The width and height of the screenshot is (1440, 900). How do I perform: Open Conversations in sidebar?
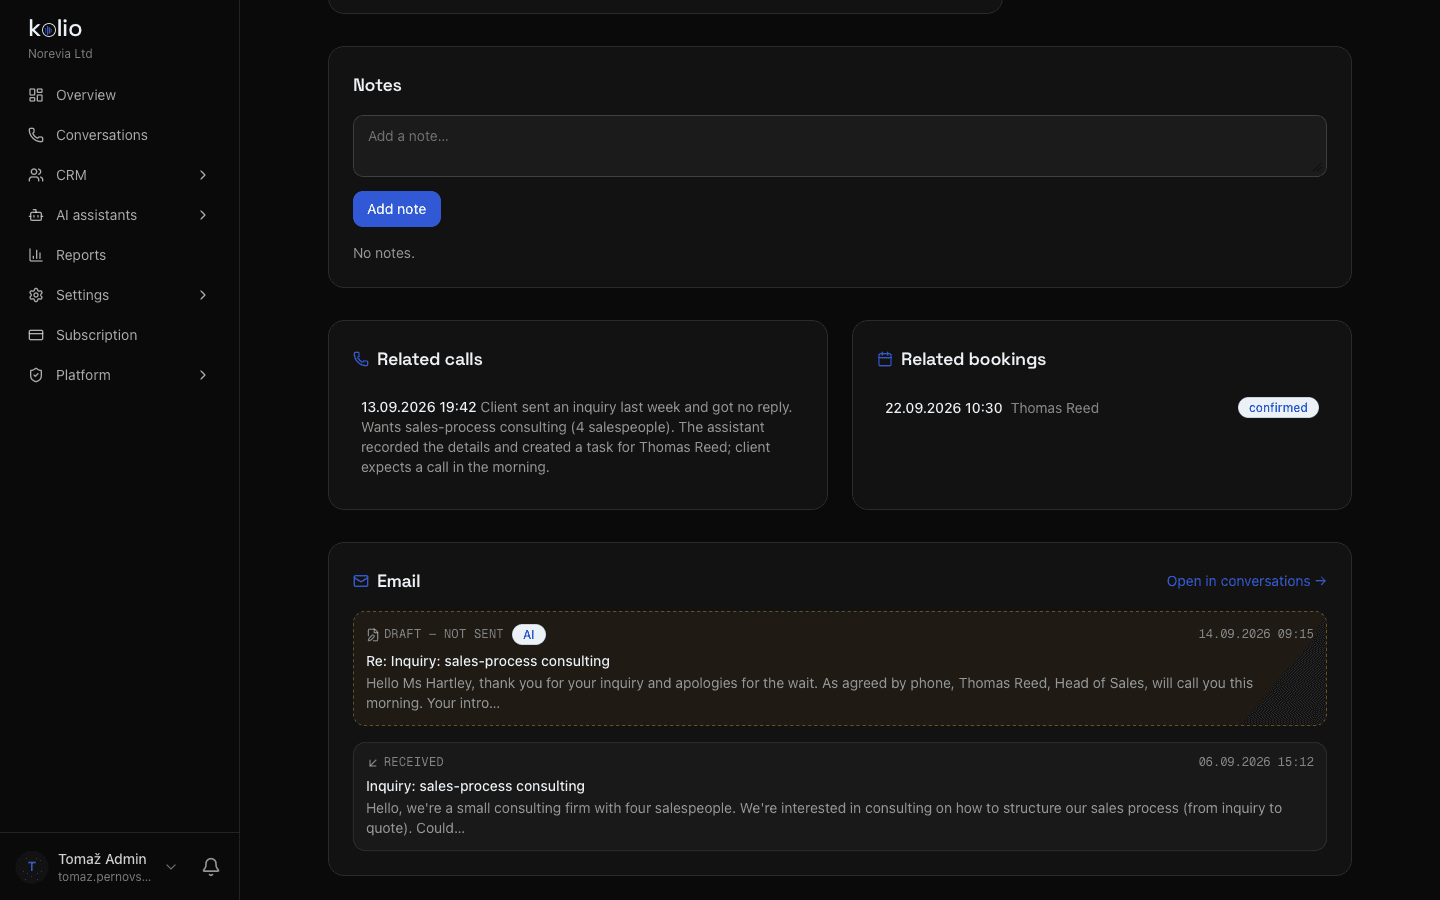119,135
